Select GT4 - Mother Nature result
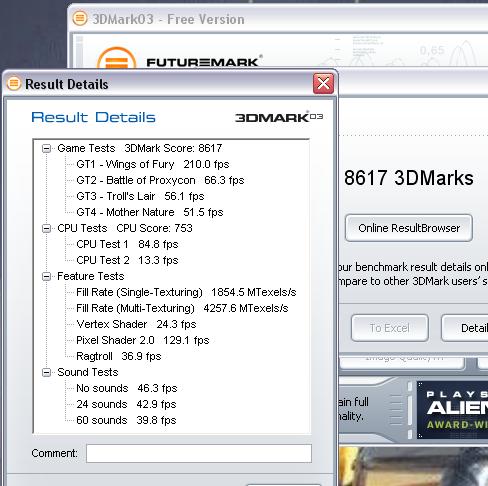Viewport: 488px width, 486px height. click(150, 212)
